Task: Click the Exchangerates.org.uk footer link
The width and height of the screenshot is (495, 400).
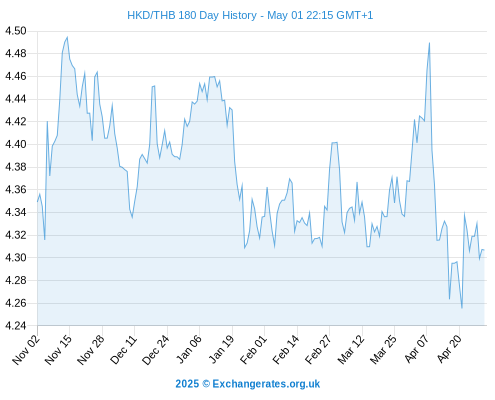Action: [x=266, y=384]
